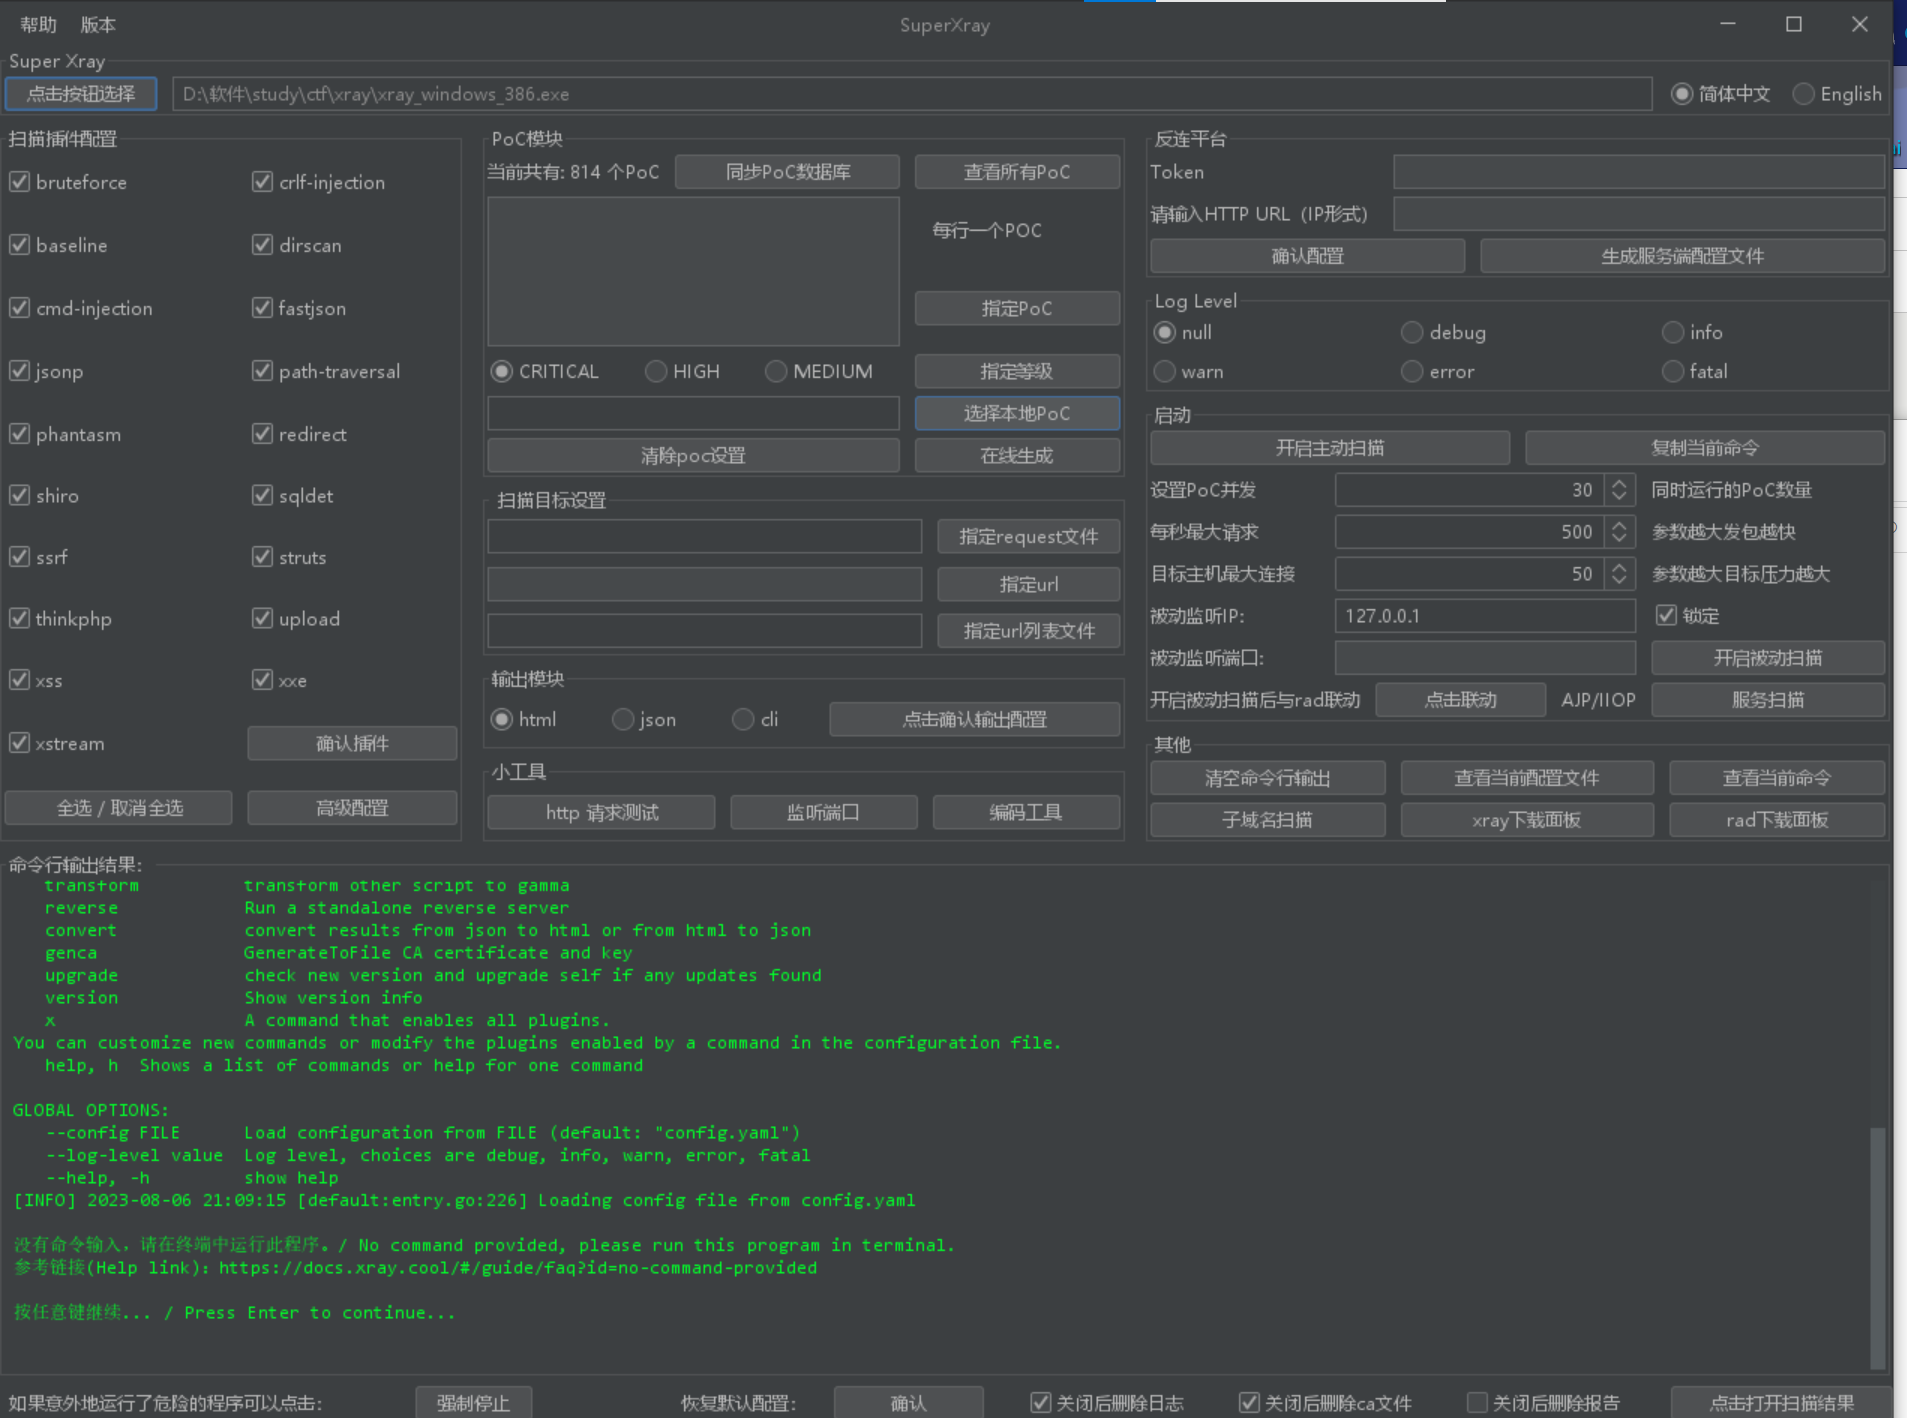Focus the Token input field
Screen dimensions: 1907x1418
coord(1638,172)
